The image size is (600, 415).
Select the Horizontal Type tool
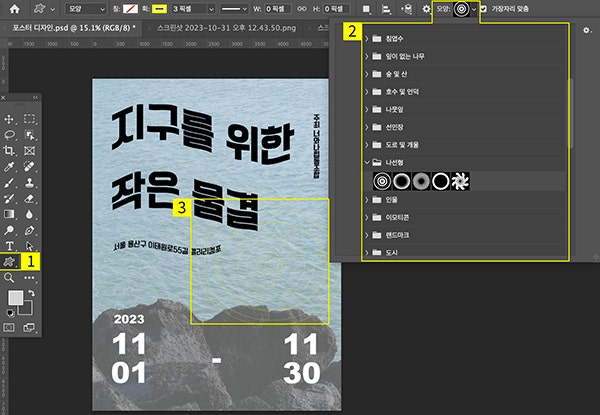click(x=11, y=245)
